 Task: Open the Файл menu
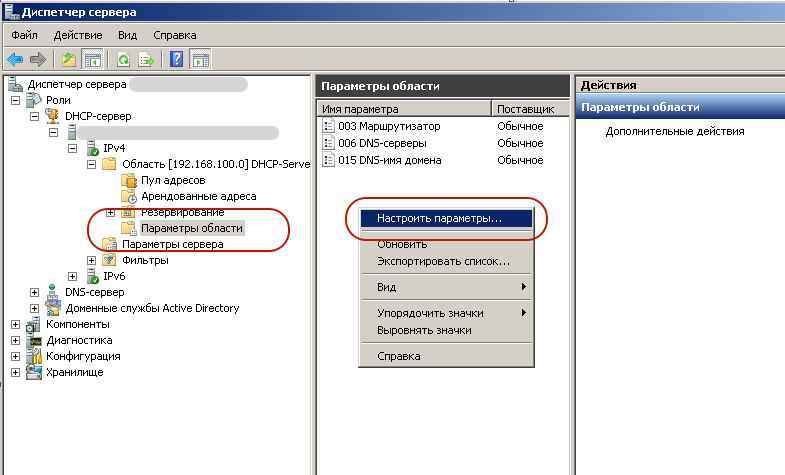[24, 35]
